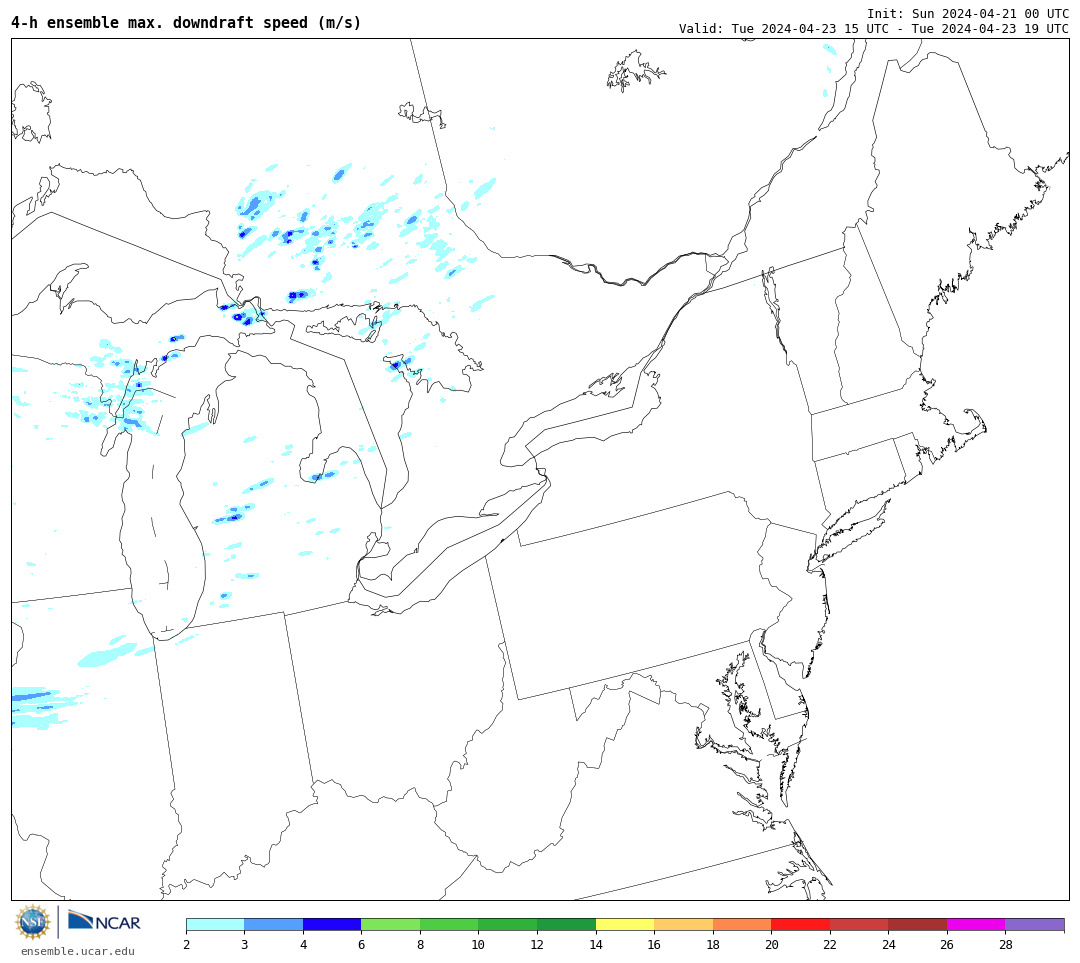Click the plot title '4-h ensemble max. downdraft speed'
The width and height of the screenshot is (1080, 963).
click(x=186, y=23)
